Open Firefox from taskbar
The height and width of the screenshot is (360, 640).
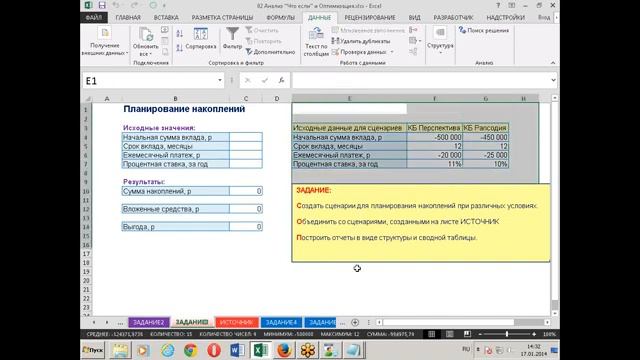point(284,350)
